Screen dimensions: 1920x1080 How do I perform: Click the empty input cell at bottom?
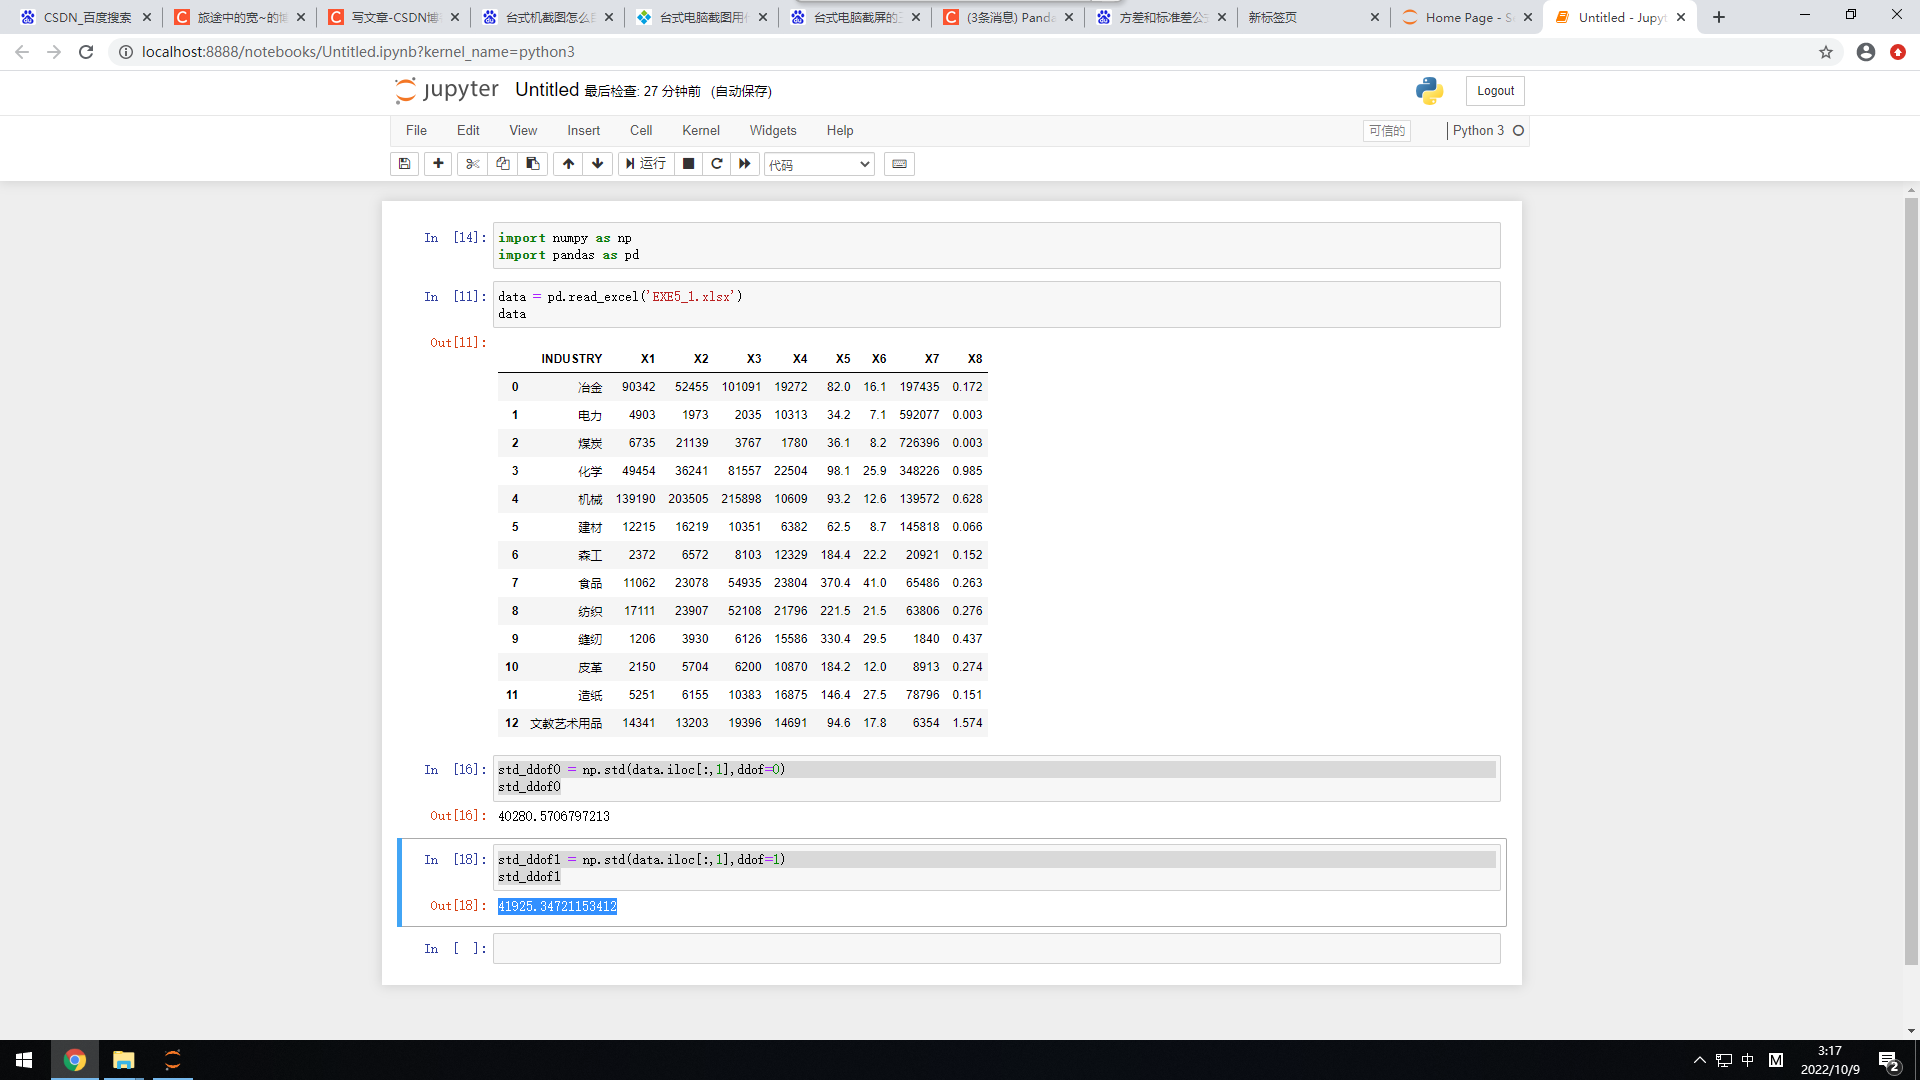click(x=996, y=949)
